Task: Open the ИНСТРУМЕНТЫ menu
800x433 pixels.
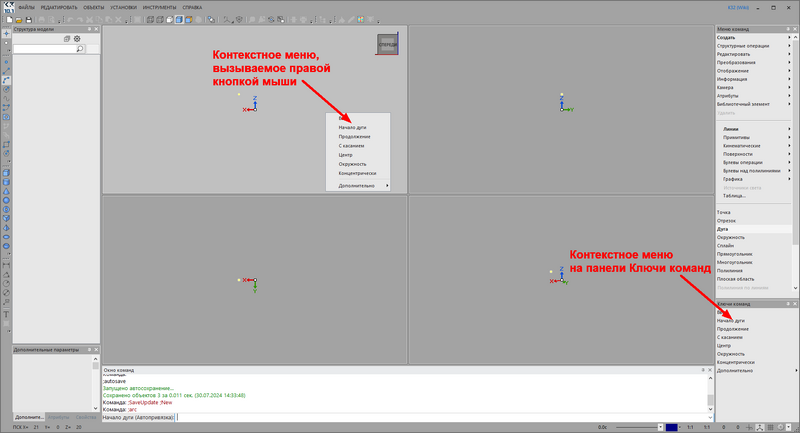Action: coord(159,8)
